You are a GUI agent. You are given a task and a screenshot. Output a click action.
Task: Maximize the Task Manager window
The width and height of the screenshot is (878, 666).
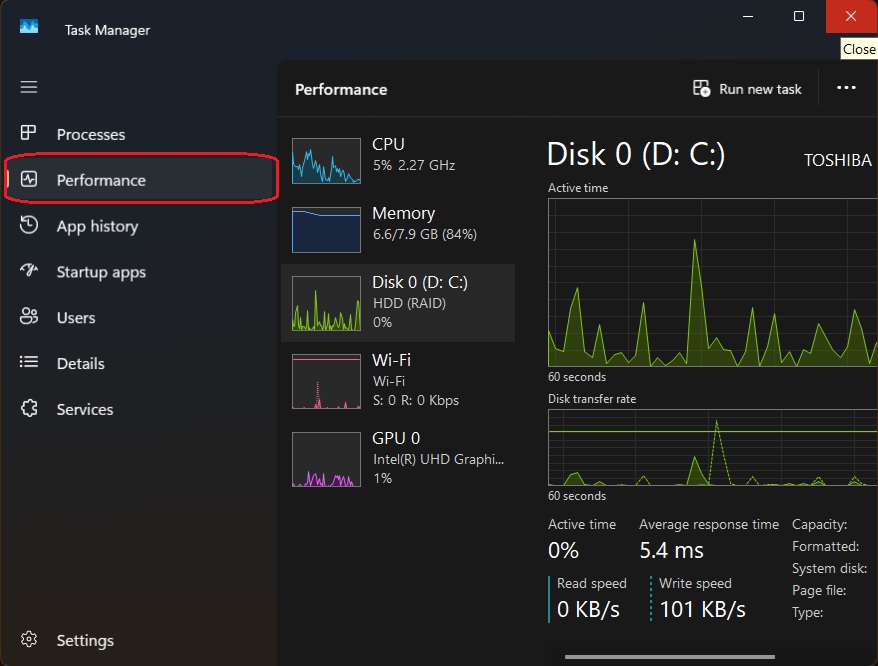(799, 16)
